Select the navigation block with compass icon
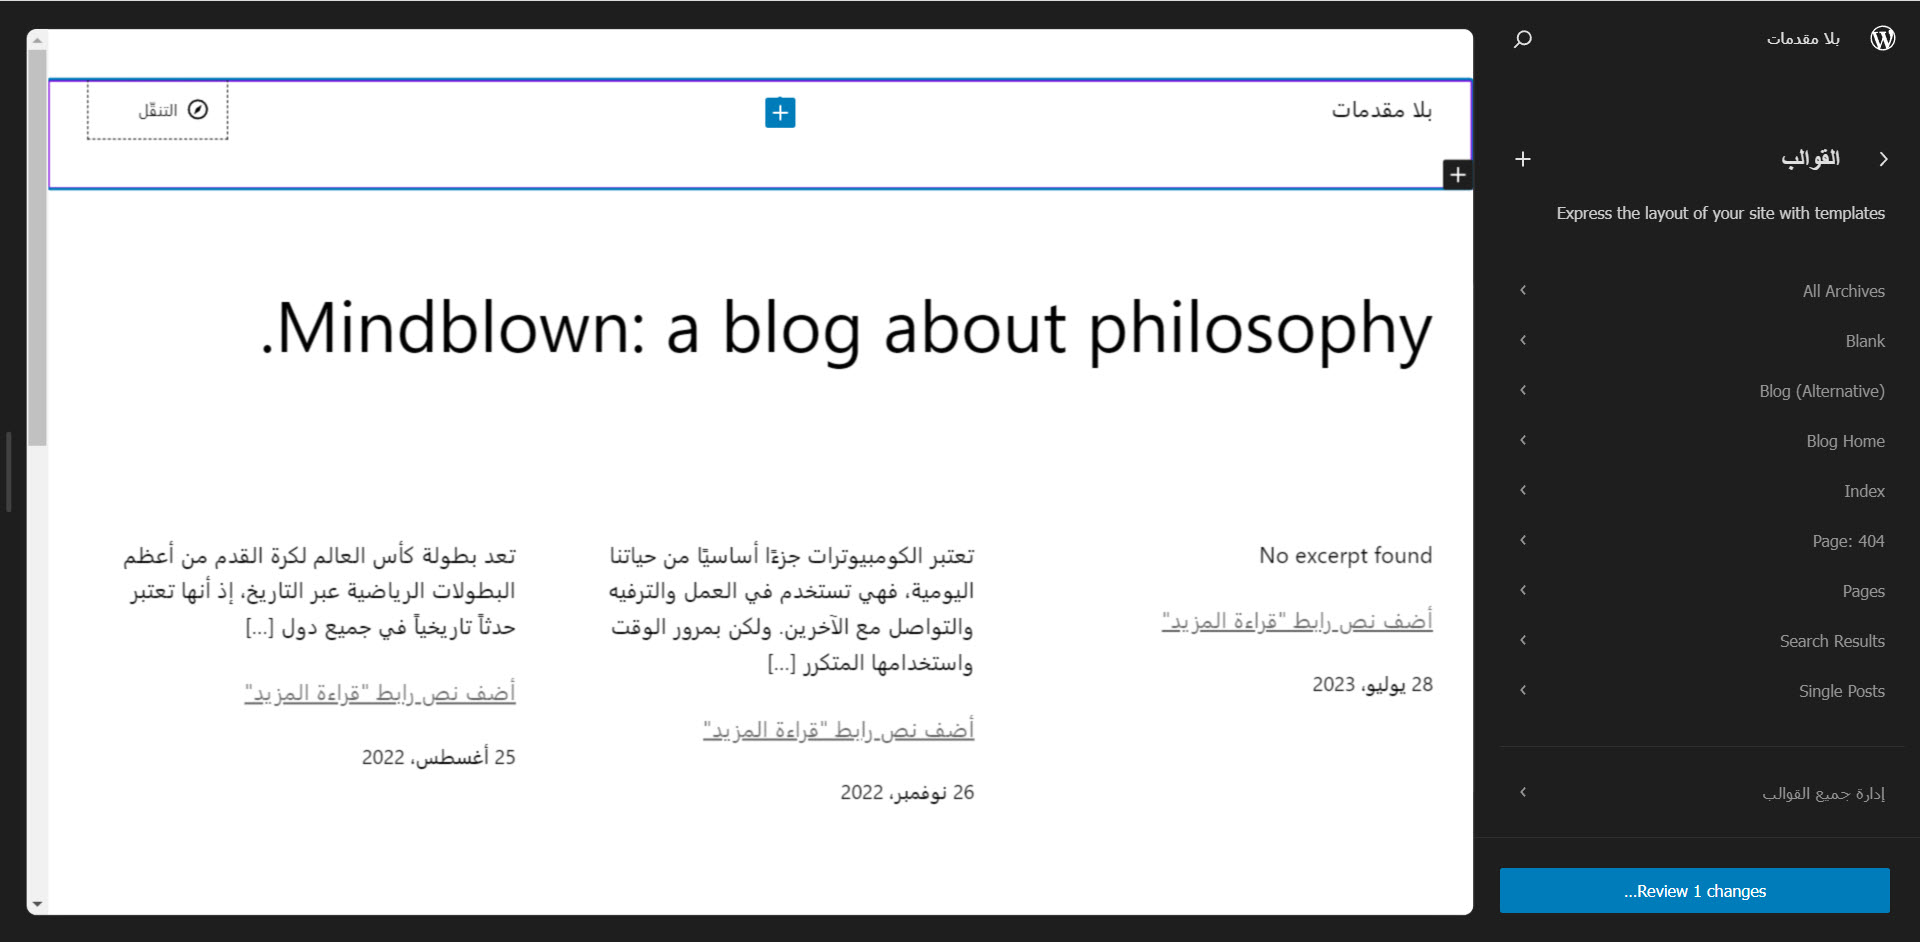 (x=158, y=110)
